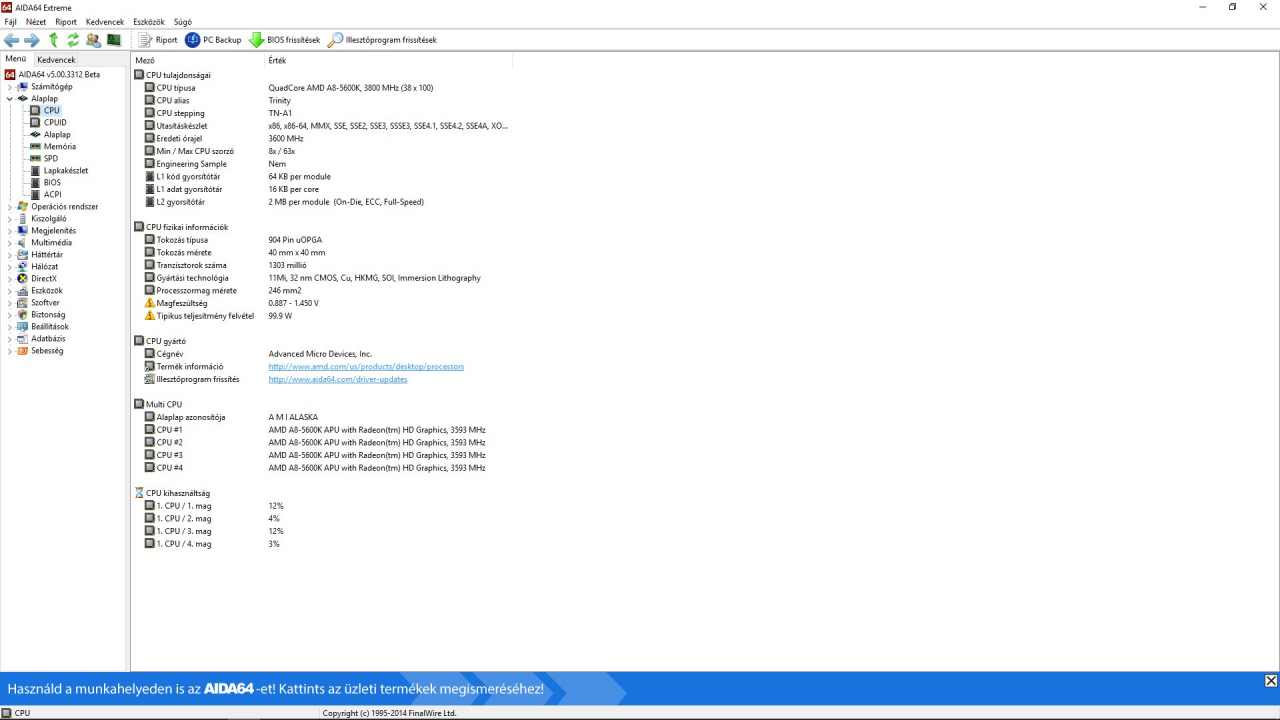Click the Forward navigation arrow
The height and width of the screenshot is (720, 1280).
[32, 40]
